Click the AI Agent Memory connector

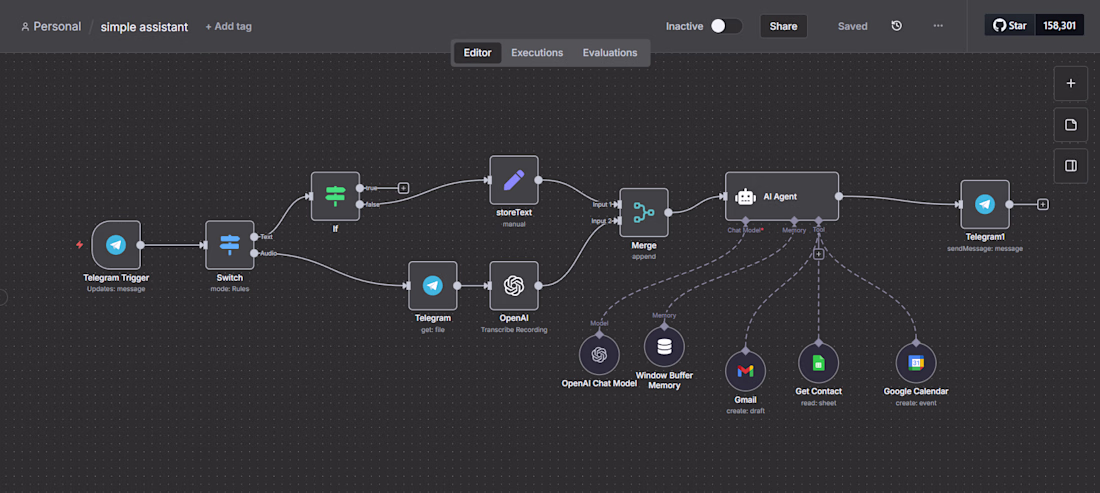[794, 221]
